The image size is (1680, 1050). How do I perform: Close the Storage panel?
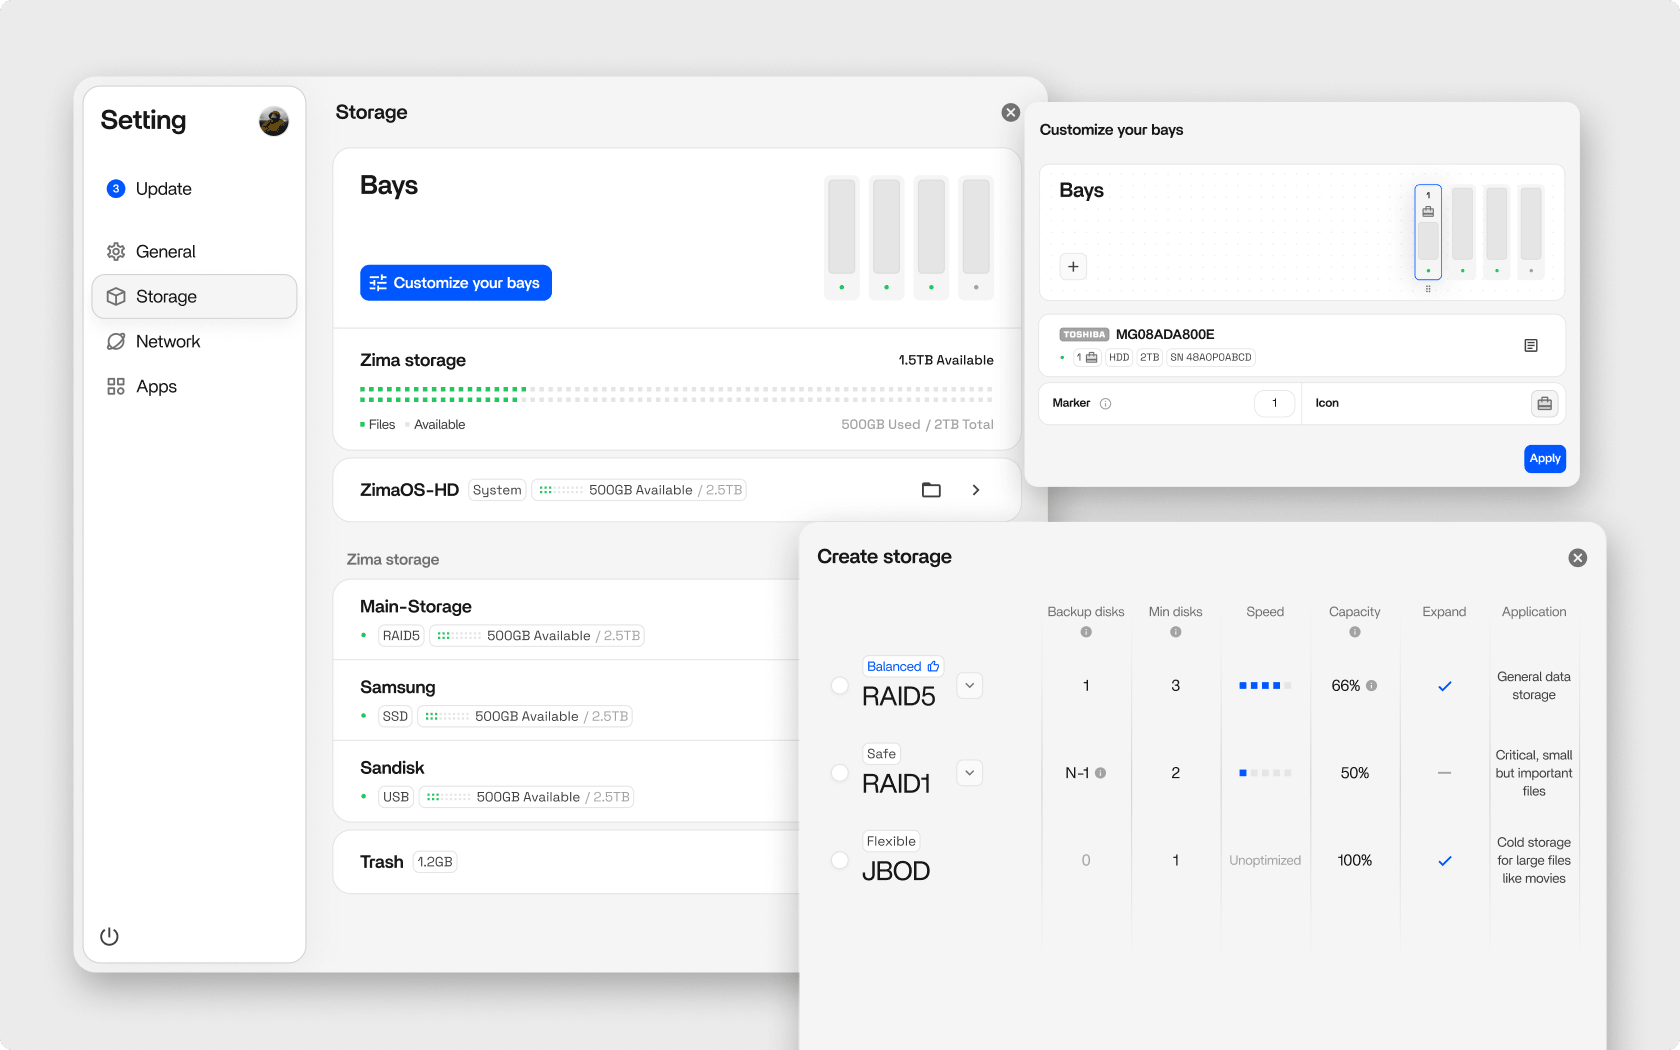(1011, 113)
